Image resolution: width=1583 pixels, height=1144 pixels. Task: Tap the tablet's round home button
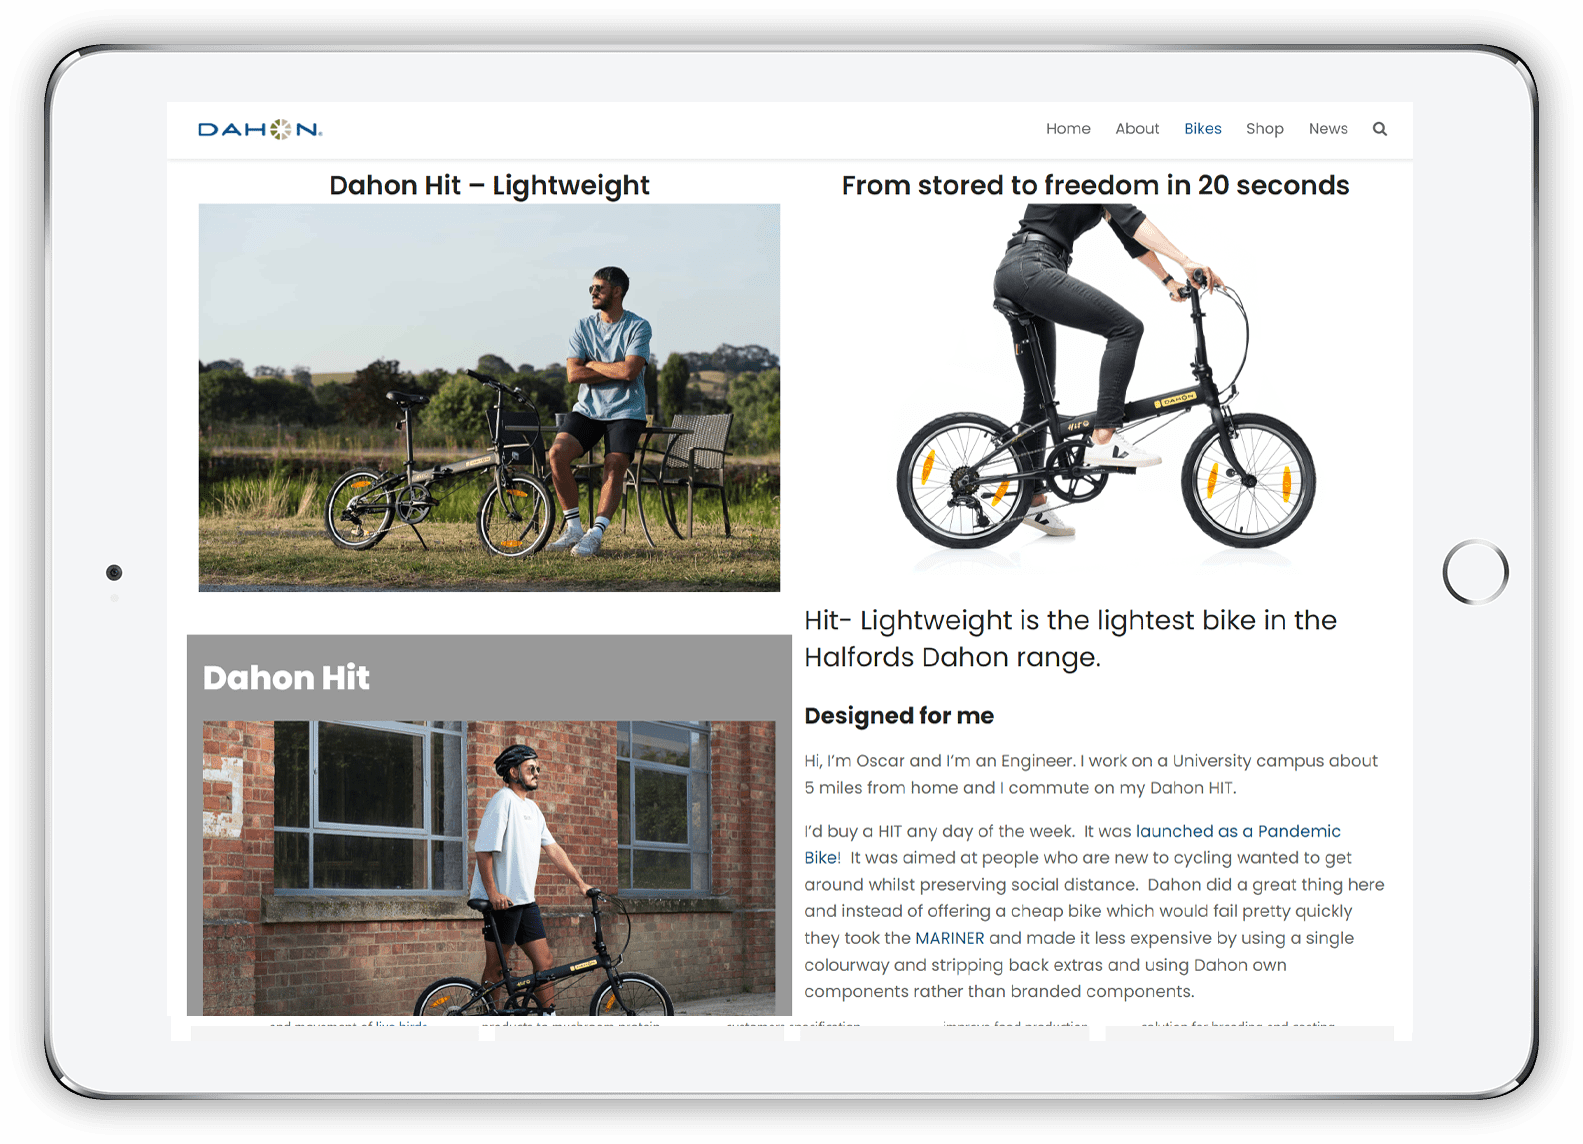point(1475,572)
